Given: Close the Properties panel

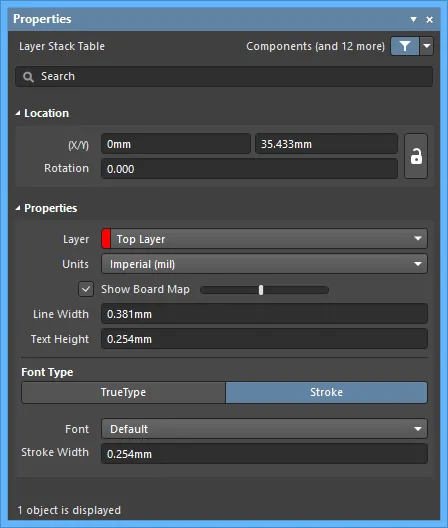Looking at the screenshot, I should coord(429,20).
